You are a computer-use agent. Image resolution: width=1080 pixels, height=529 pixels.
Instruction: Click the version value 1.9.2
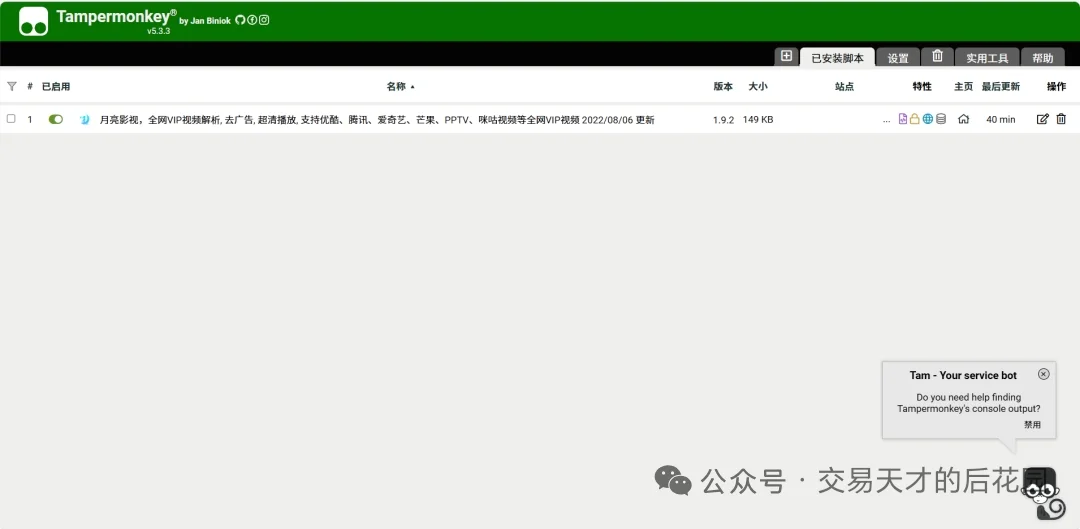pyautogui.click(x=723, y=120)
